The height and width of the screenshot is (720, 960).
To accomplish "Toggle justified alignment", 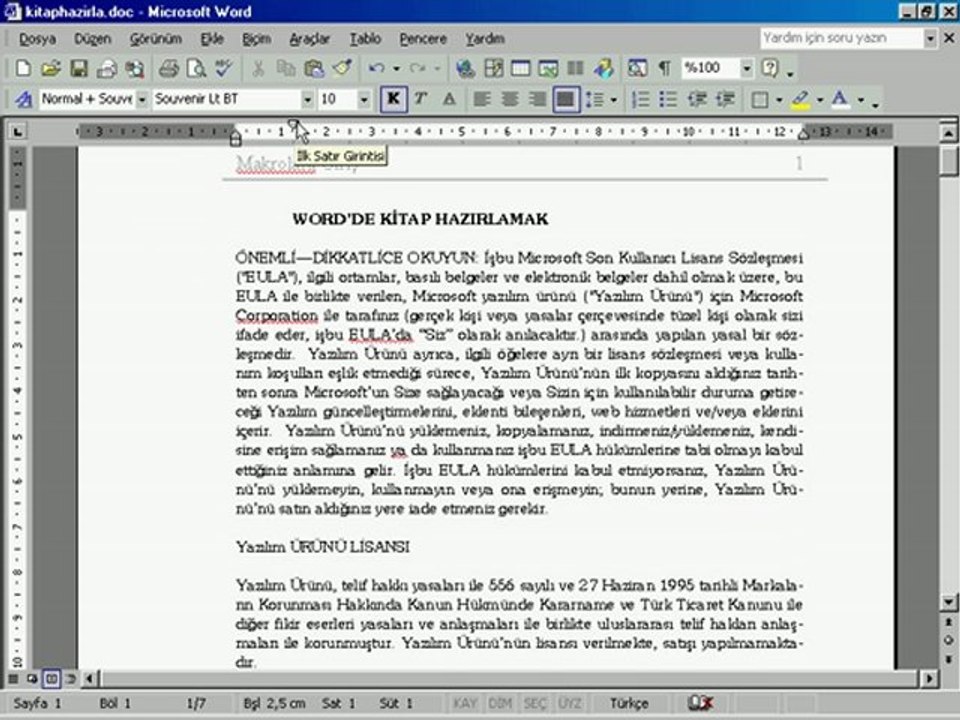I will pos(566,99).
